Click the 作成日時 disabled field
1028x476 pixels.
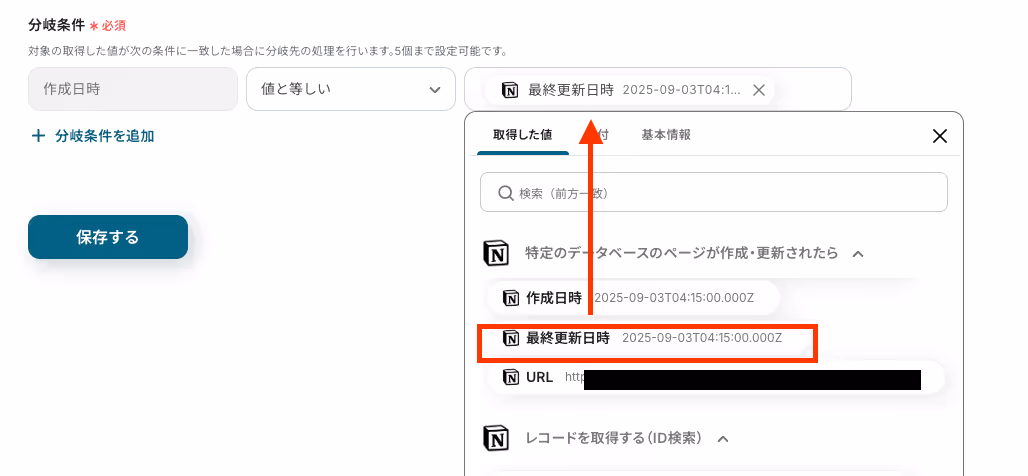pyautogui.click(x=132, y=89)
